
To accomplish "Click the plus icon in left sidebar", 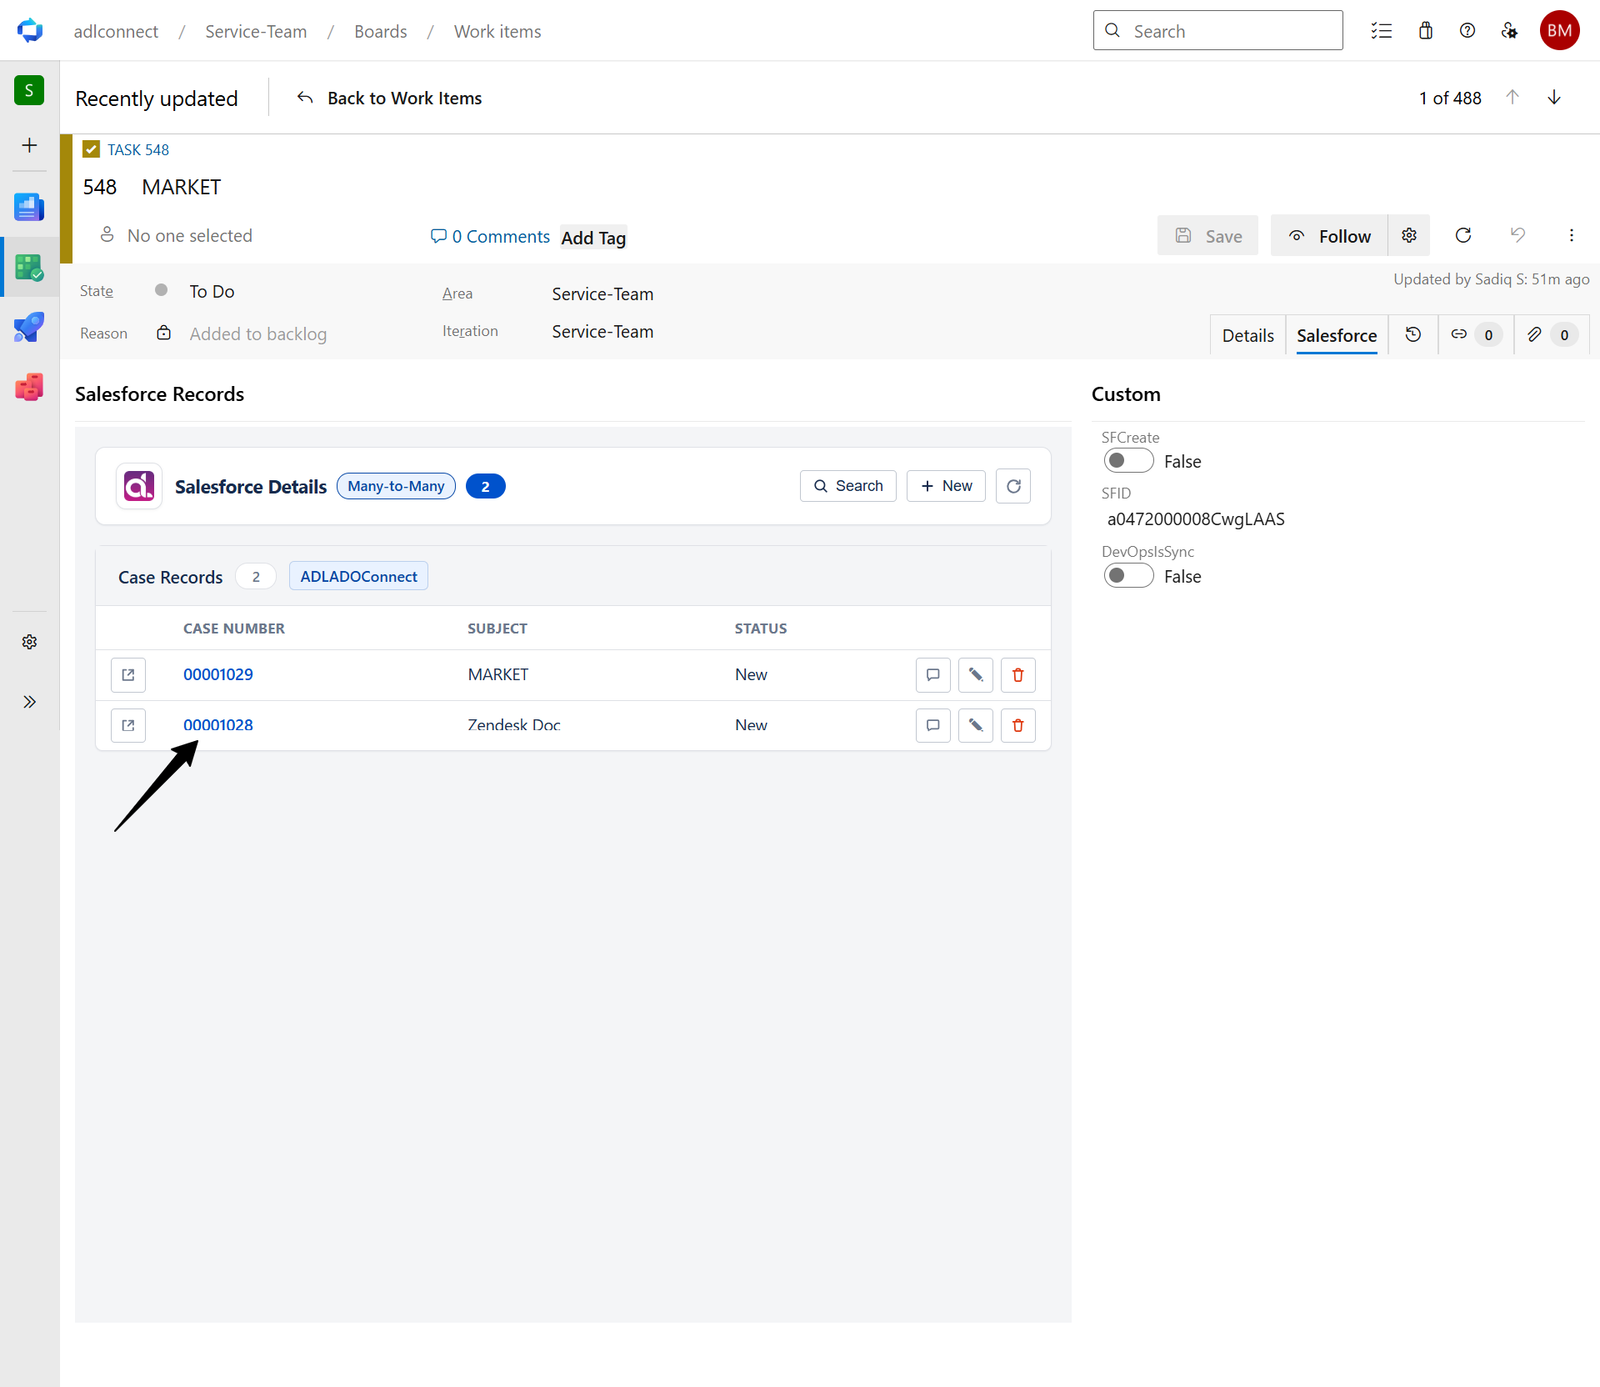I will 29,145.
